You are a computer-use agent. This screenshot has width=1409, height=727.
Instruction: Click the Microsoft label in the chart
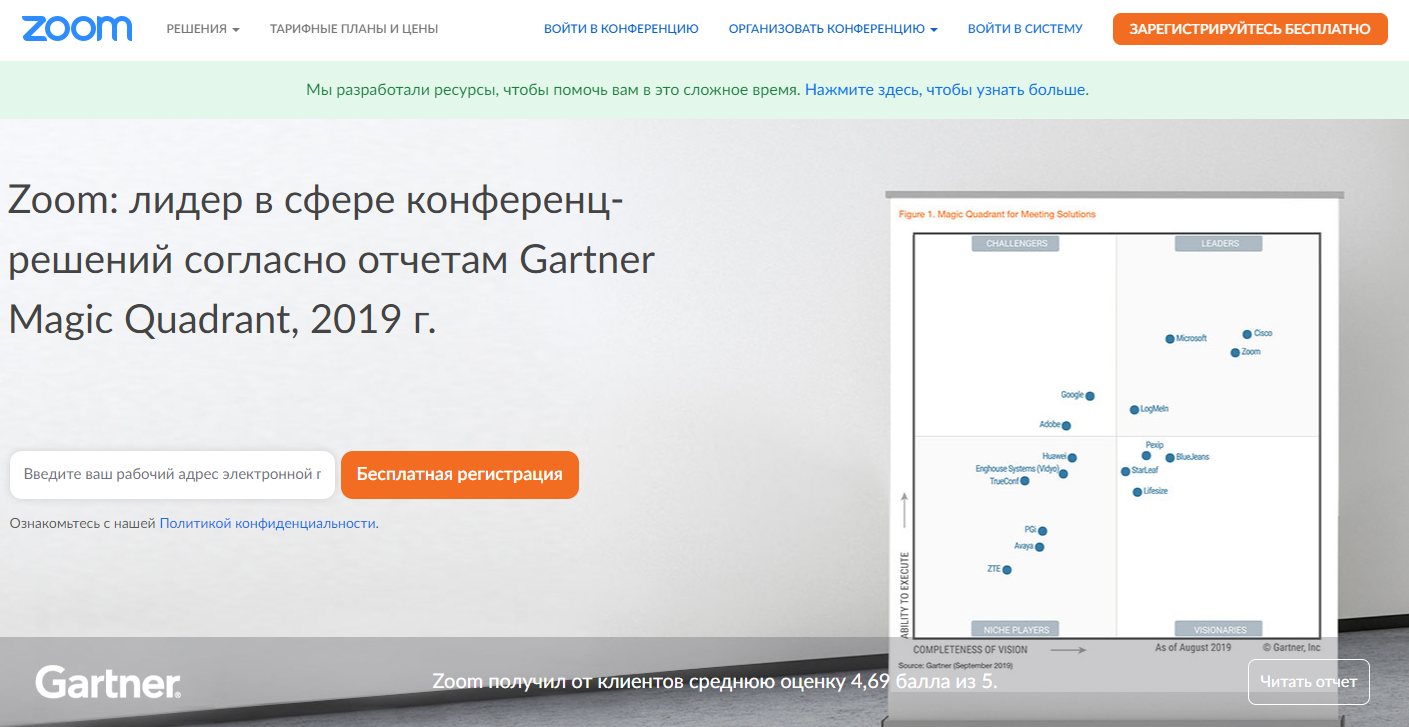point(1192,339)
